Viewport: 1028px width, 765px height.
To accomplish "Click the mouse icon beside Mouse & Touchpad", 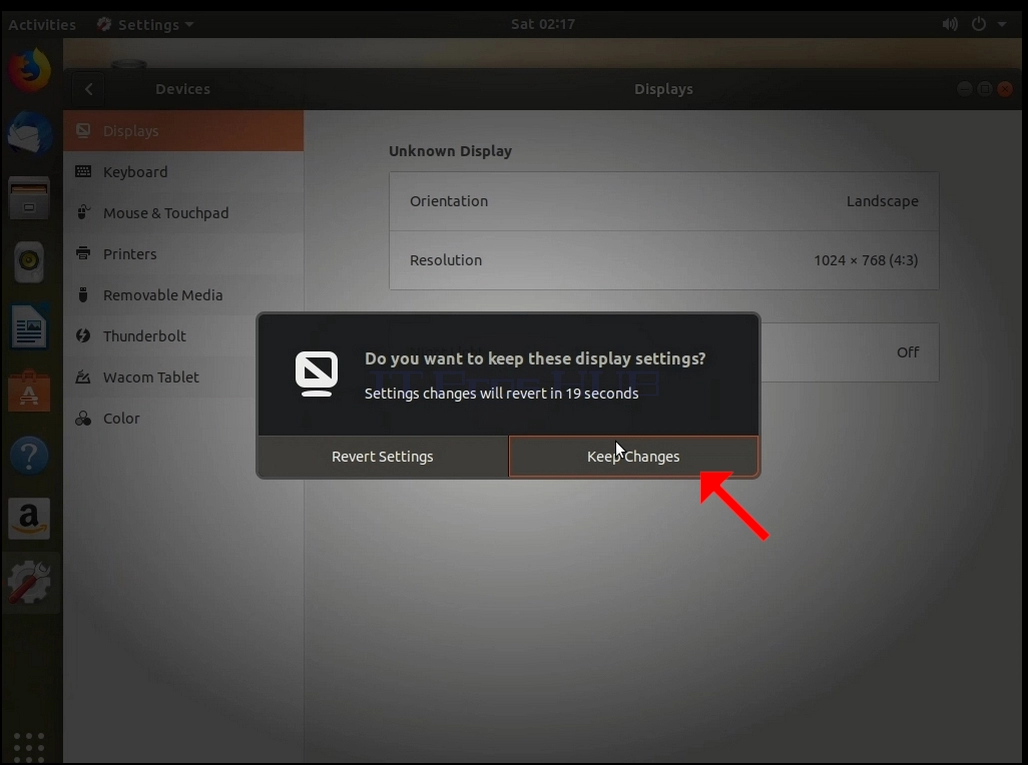I will (83, 212).
